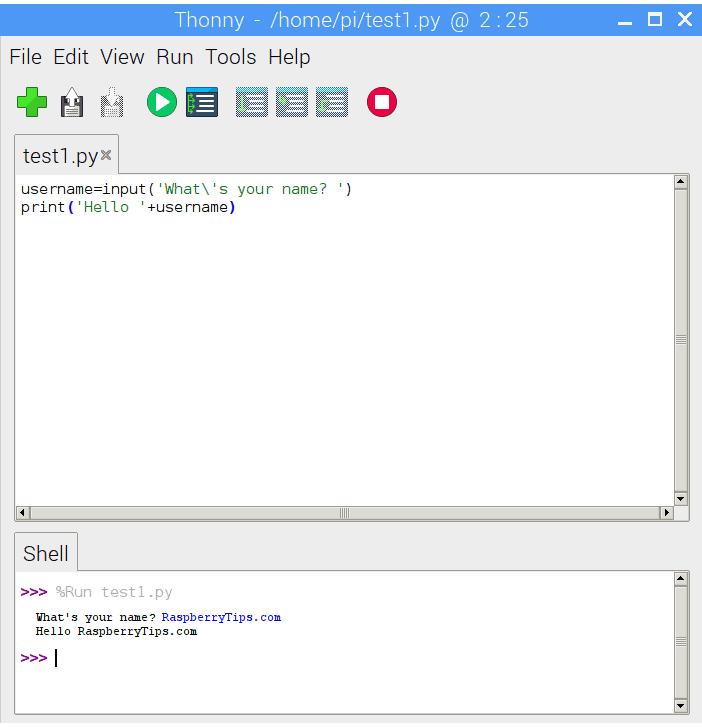Close the test1.py tab with its x

tap(106, 155)
